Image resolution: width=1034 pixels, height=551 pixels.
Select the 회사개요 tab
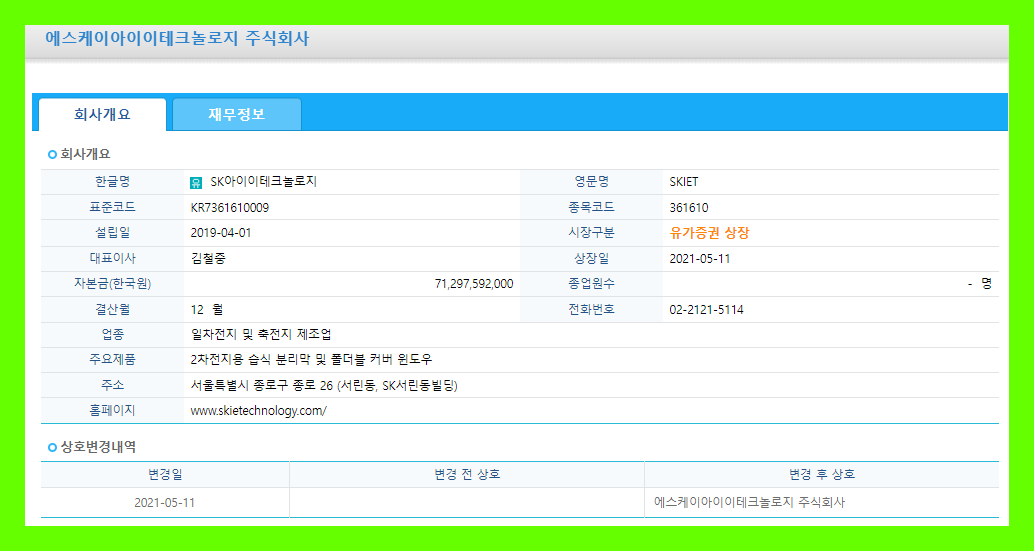point(102,115)
